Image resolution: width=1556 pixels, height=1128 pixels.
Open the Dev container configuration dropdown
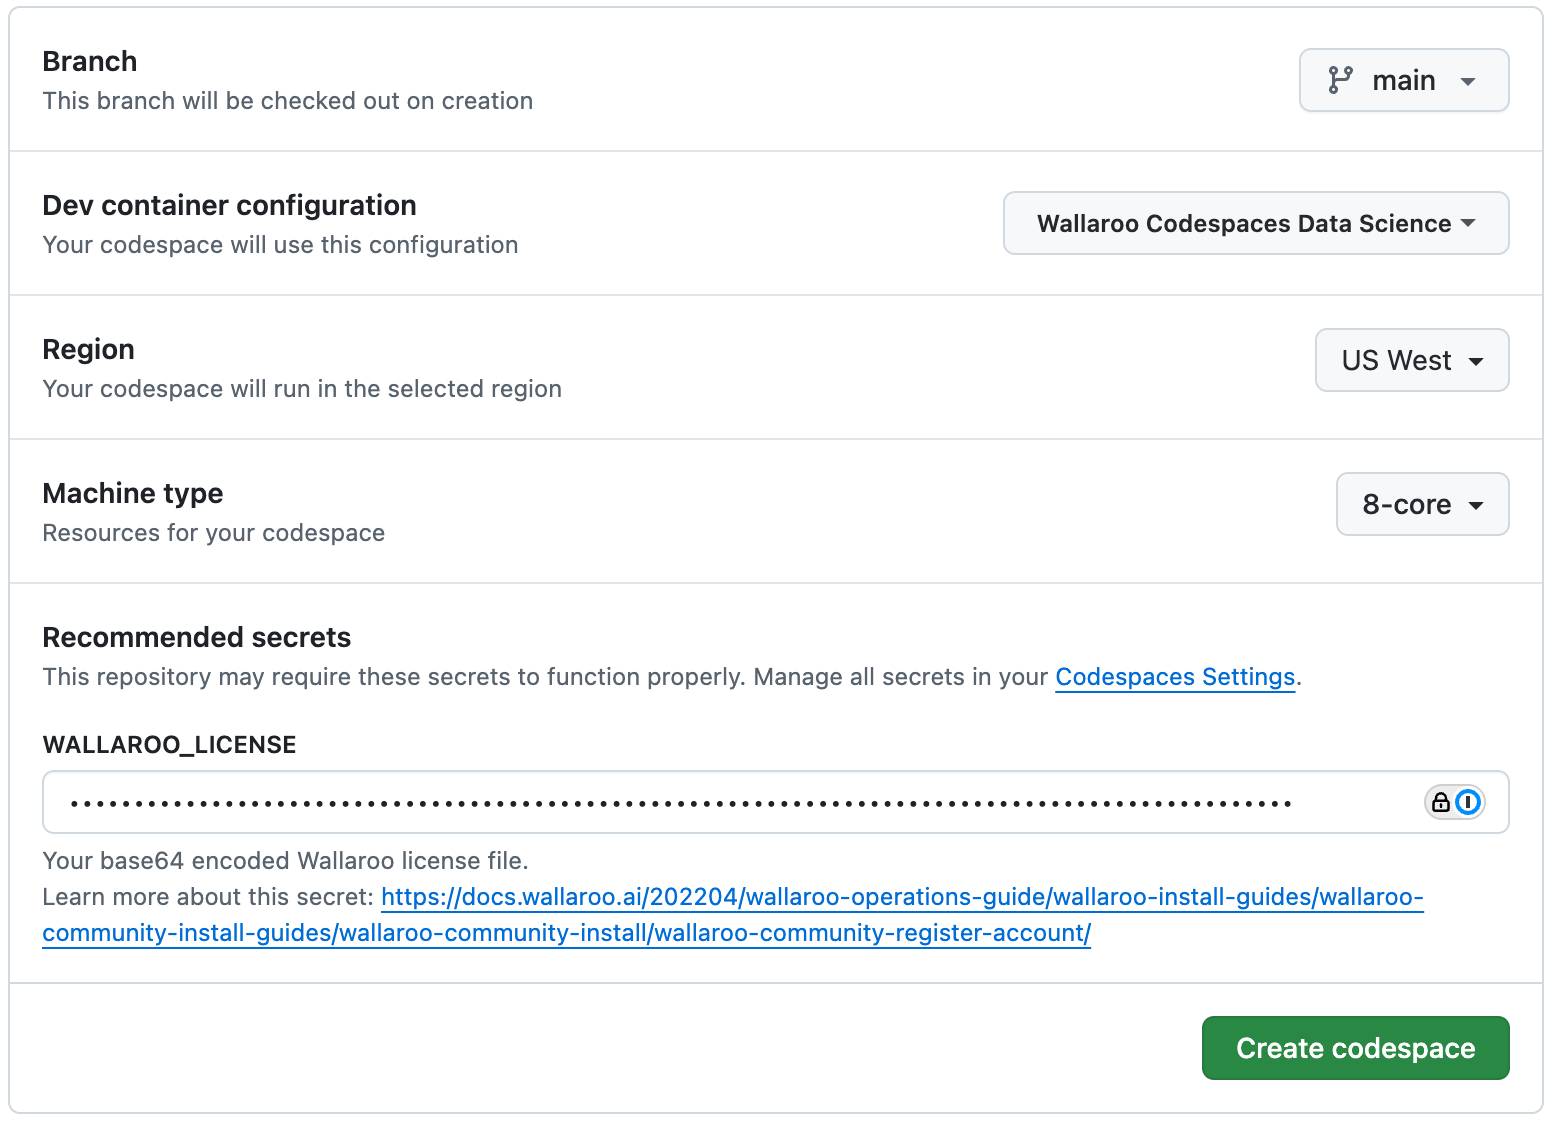coord(1255,223)
